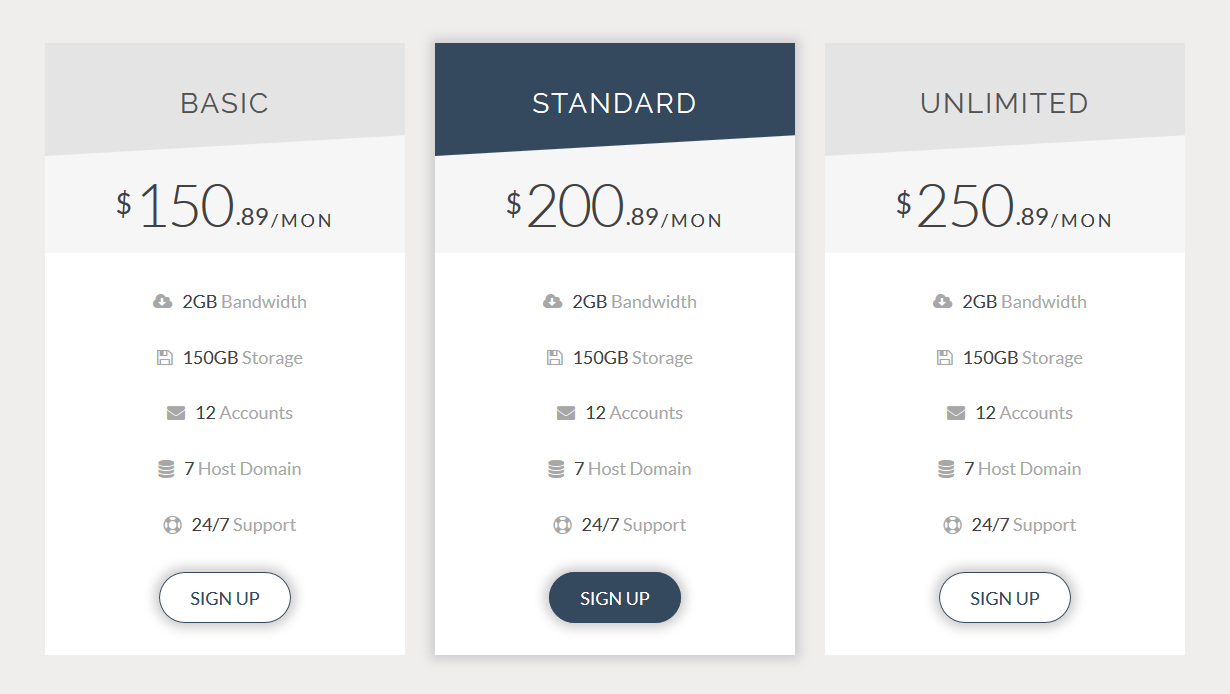
Task: Click the database host domain icon in Standard plan
Action: 556,469
